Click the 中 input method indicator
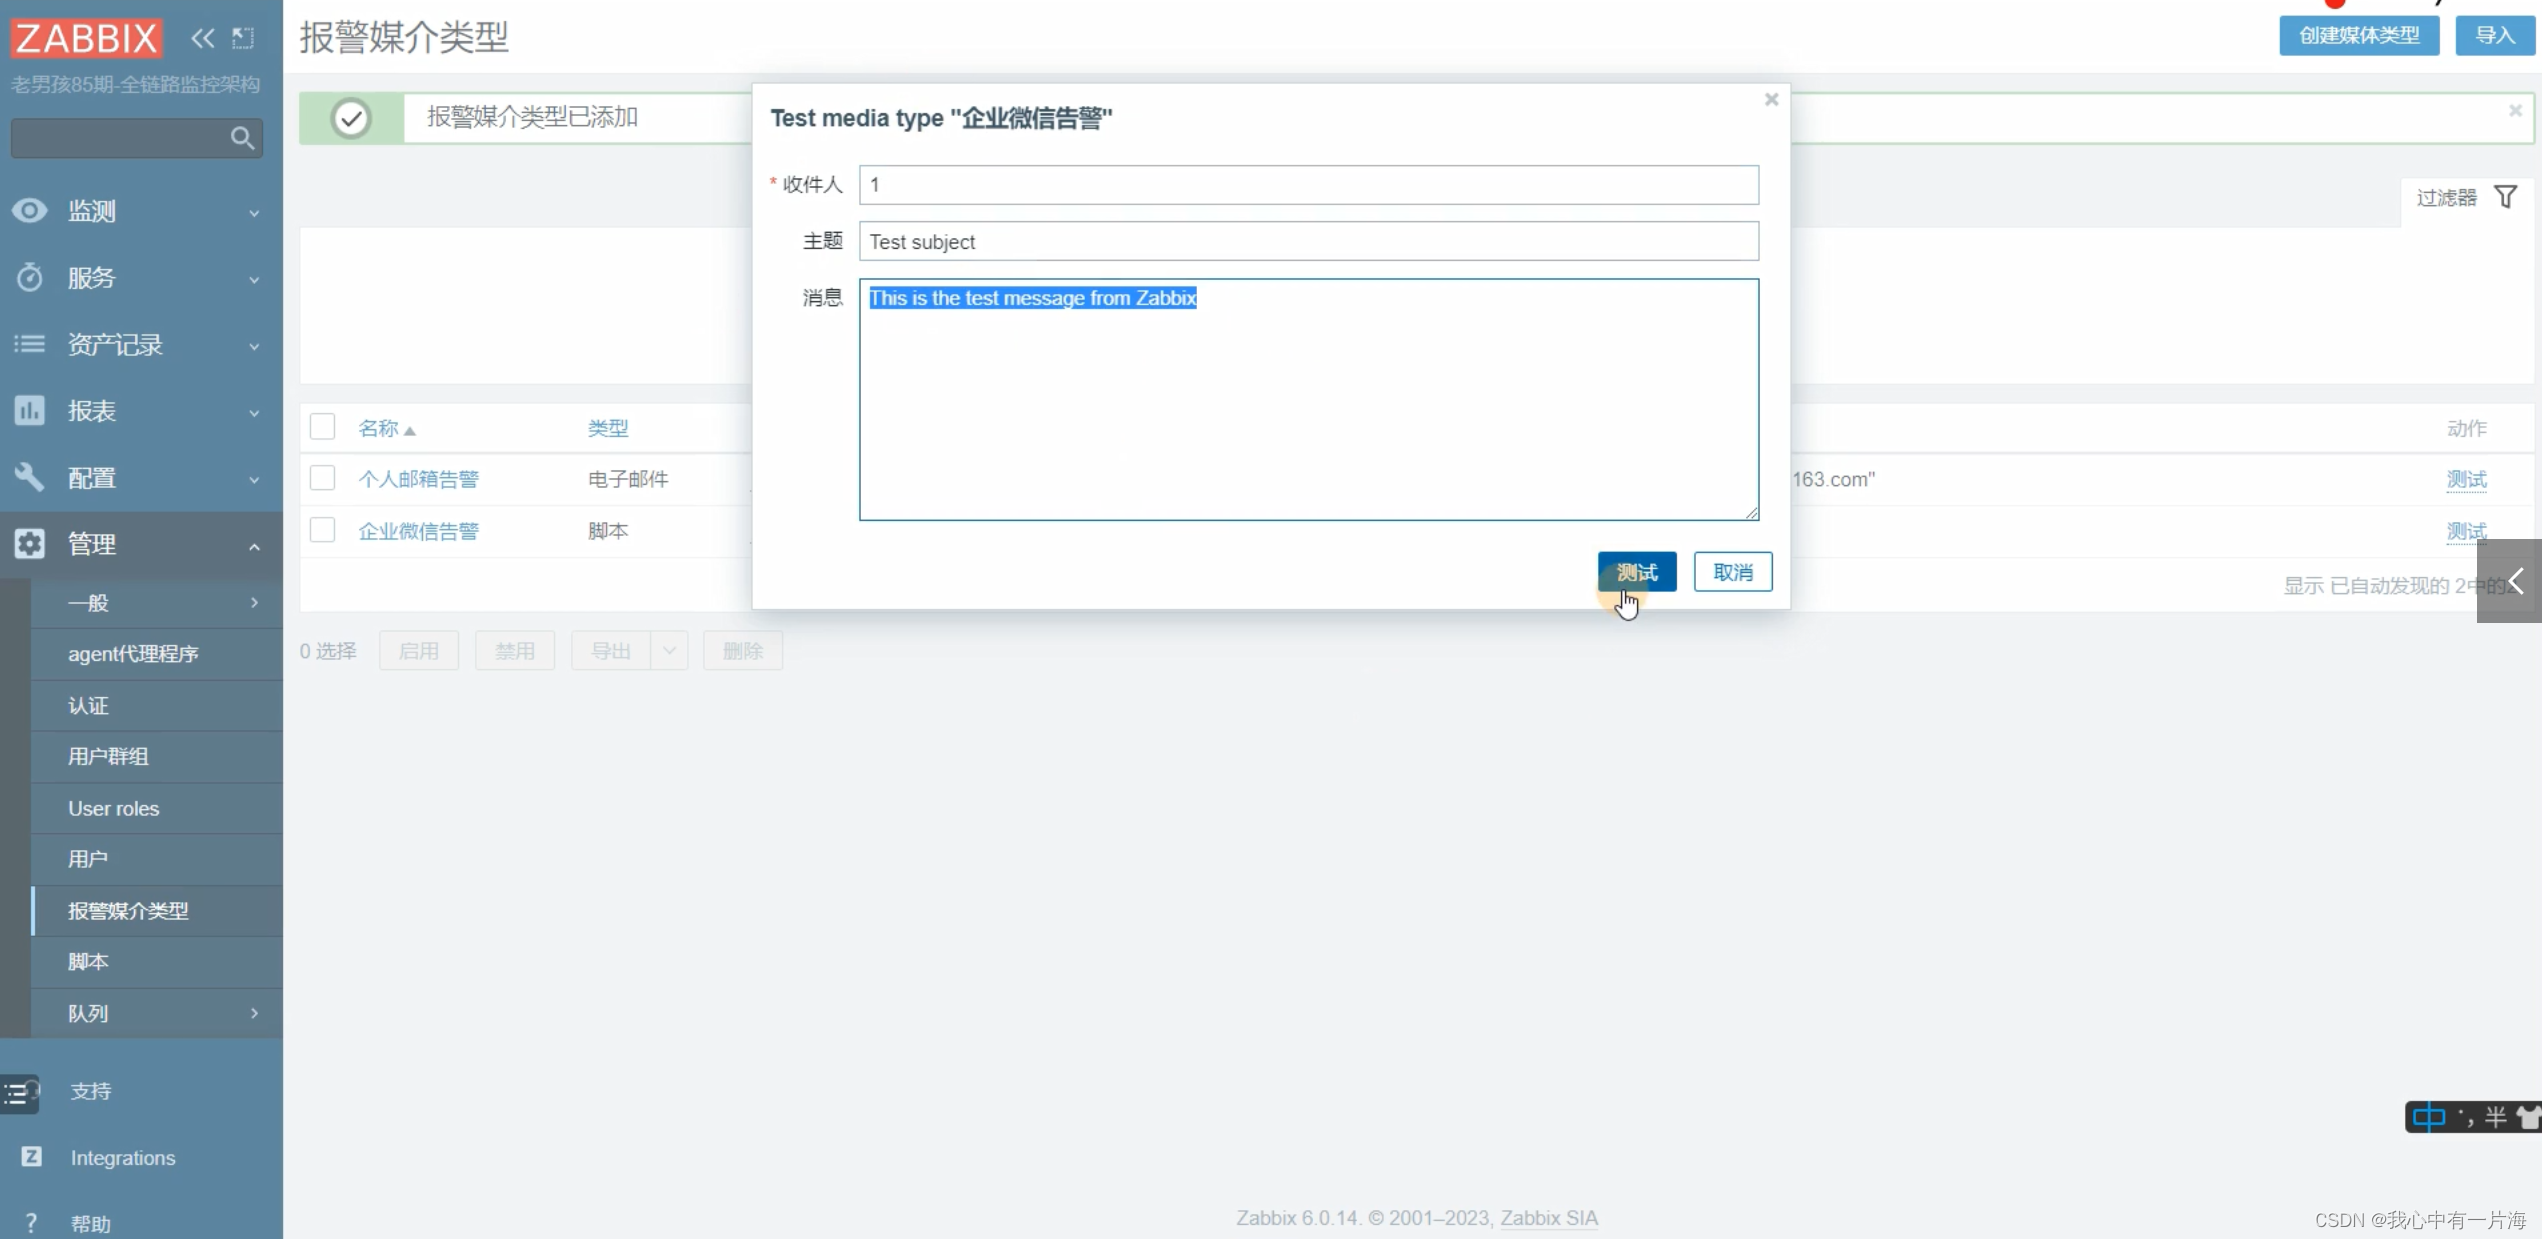The image size is (2542, 1239). click(x=2428, y=1116)
